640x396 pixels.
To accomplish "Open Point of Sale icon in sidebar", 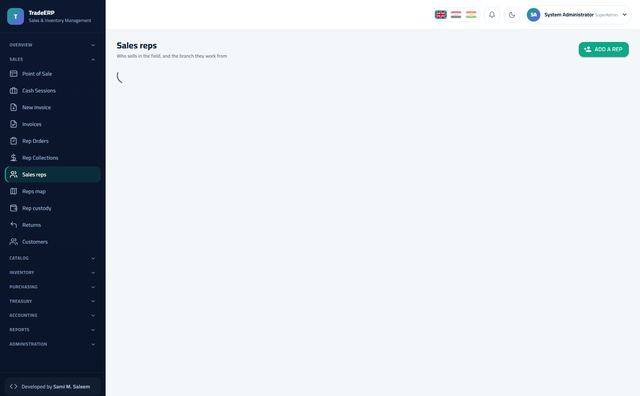I will pyautogui.click(x=13, y=73).
